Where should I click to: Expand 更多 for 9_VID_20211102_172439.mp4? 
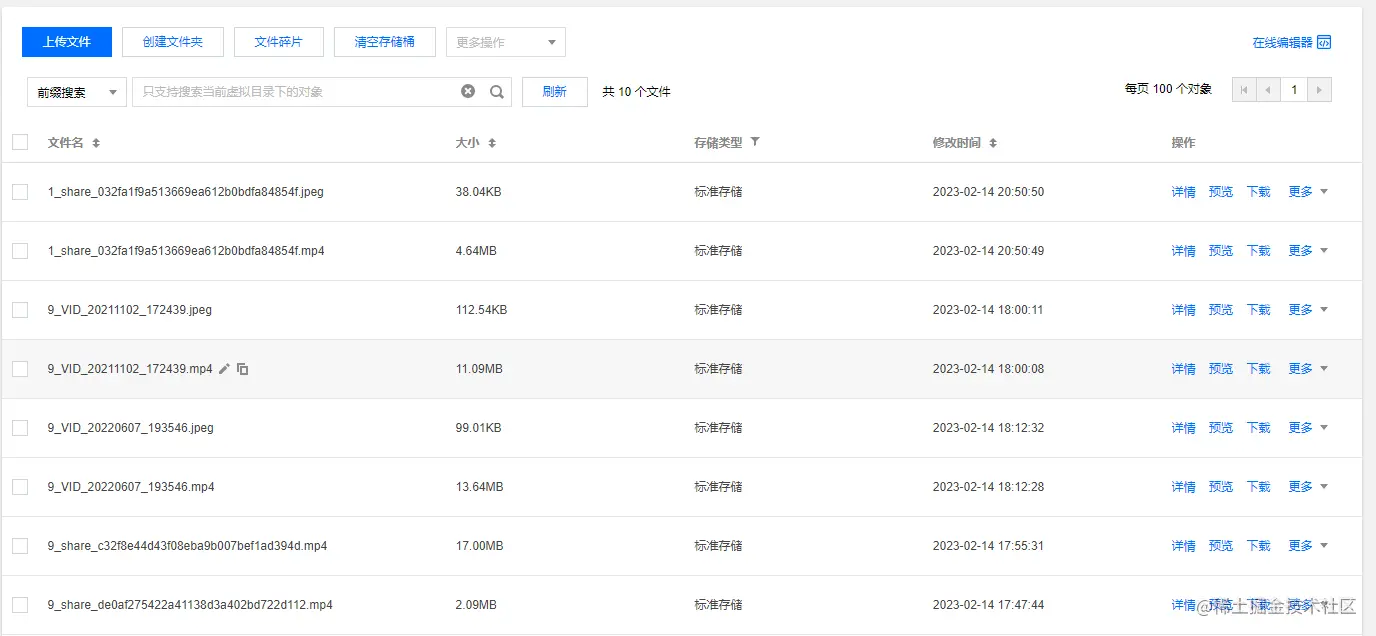[x=1308, y=369]
